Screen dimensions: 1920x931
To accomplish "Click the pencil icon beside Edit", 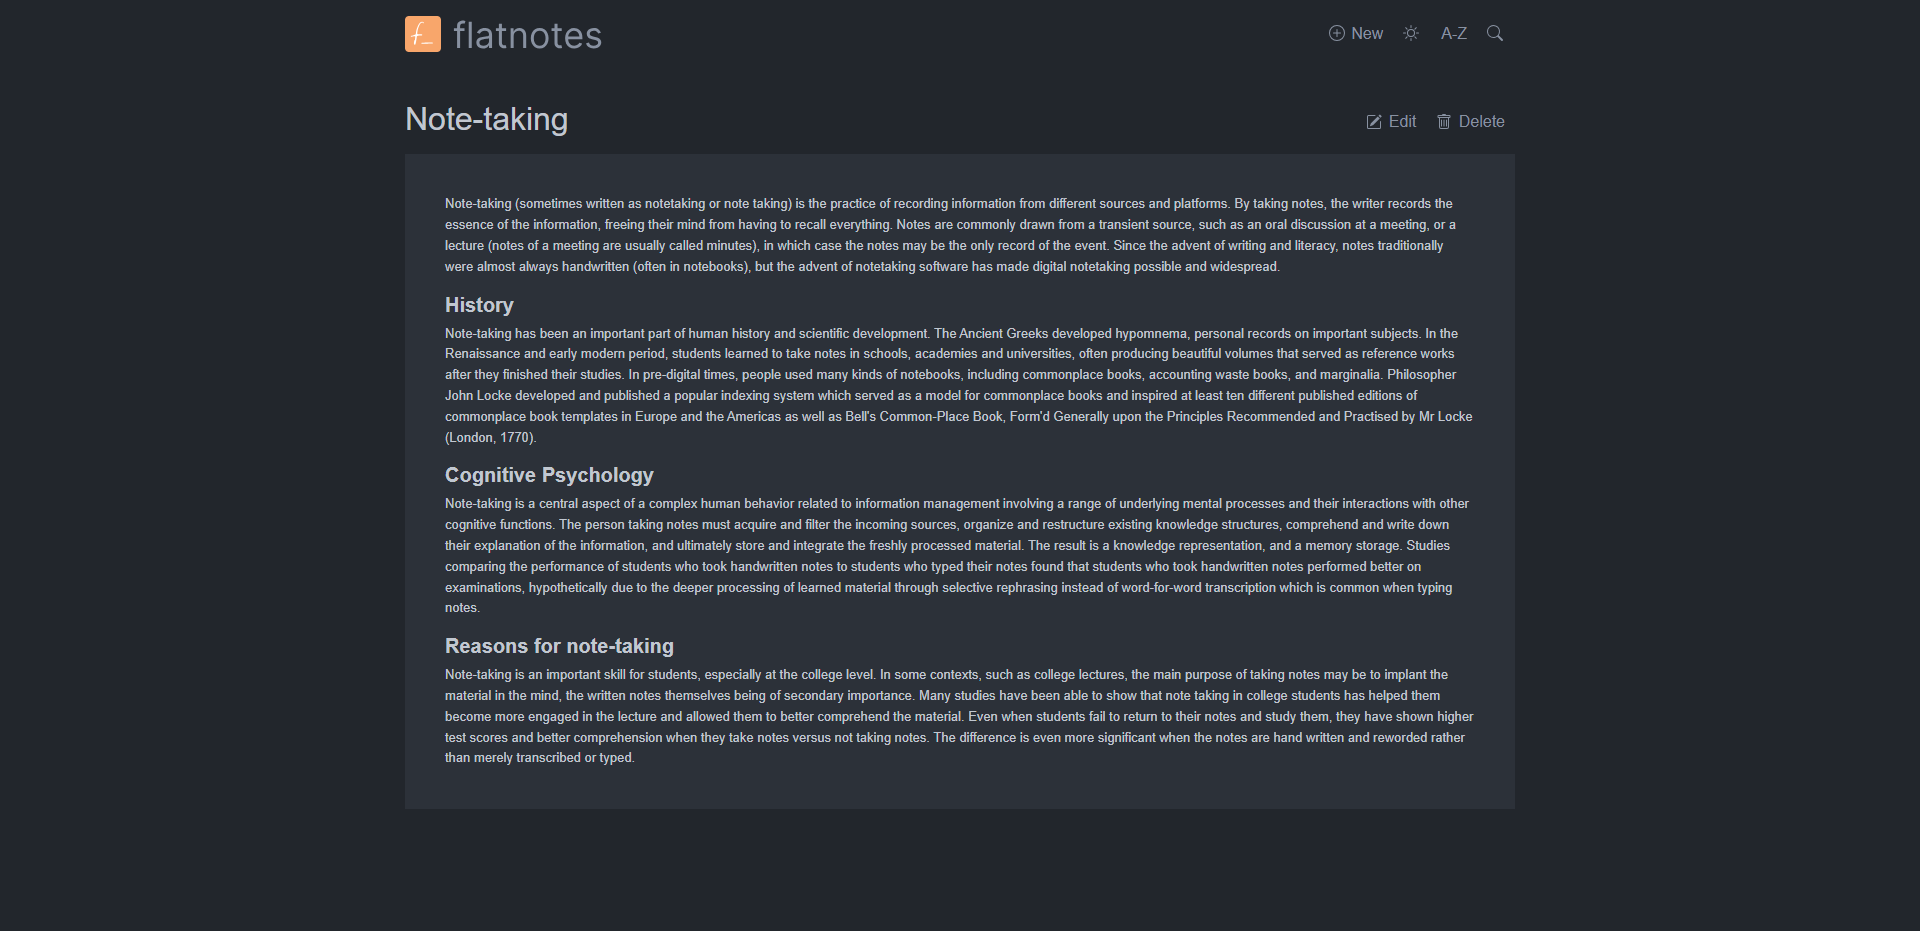I will coord(1374,121).
